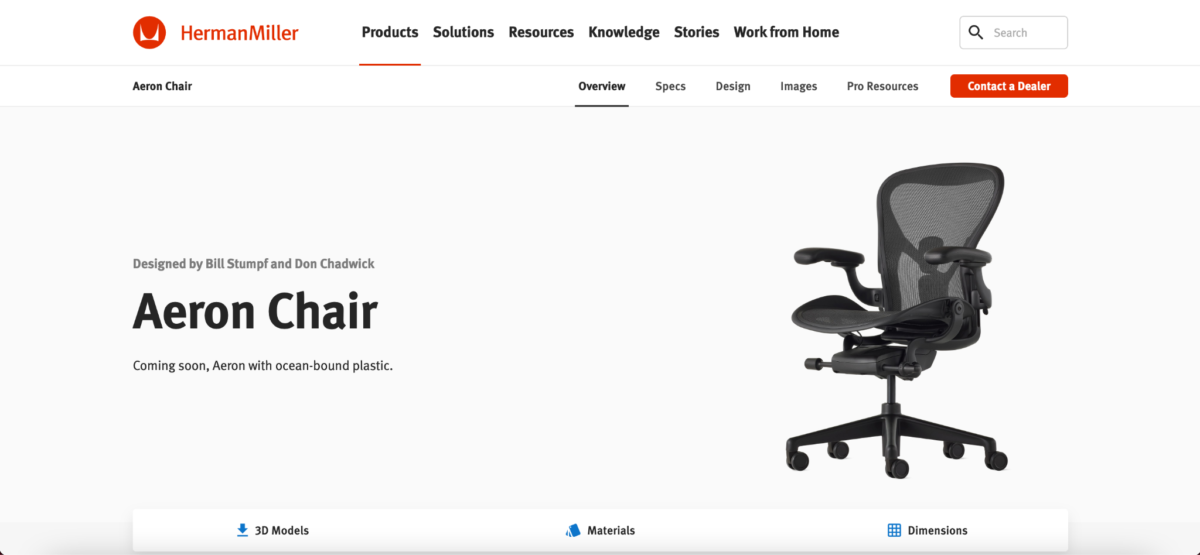Click the Materials swatch icon

[573, 530]
